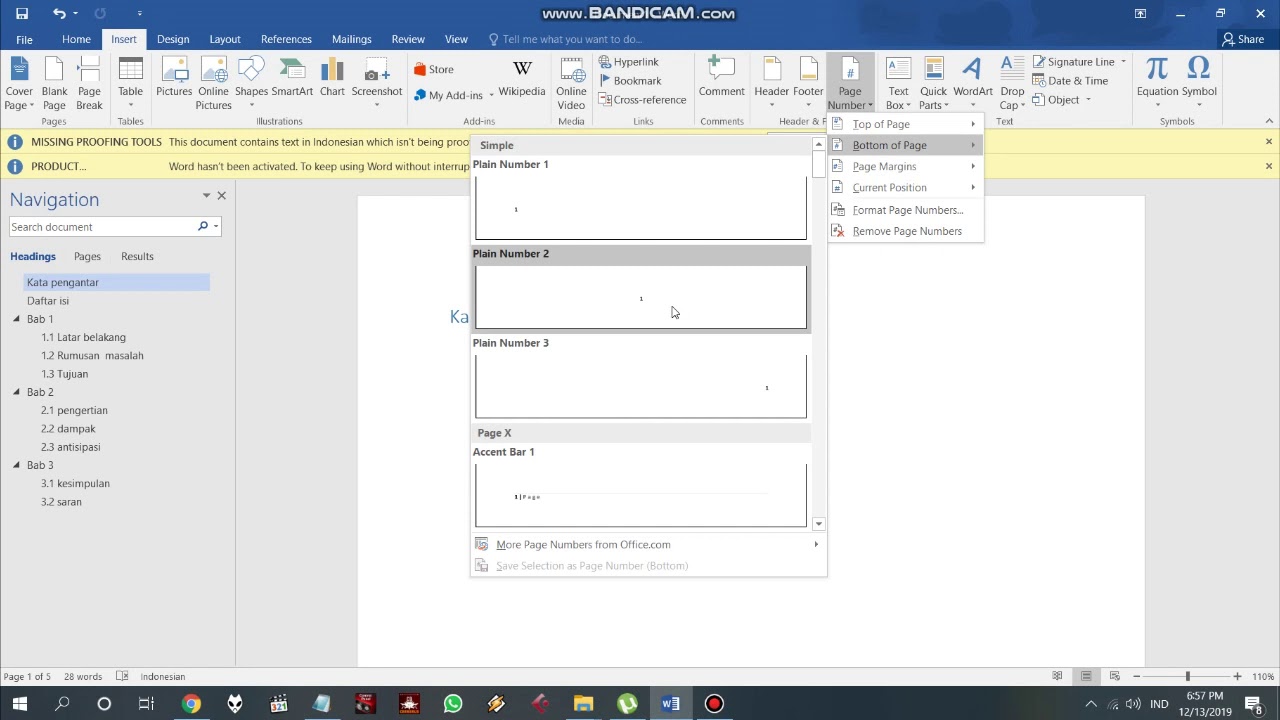The height and width of the screenshot is (720, 1280).
Task: Add a Bookmark
Action: 630,81
